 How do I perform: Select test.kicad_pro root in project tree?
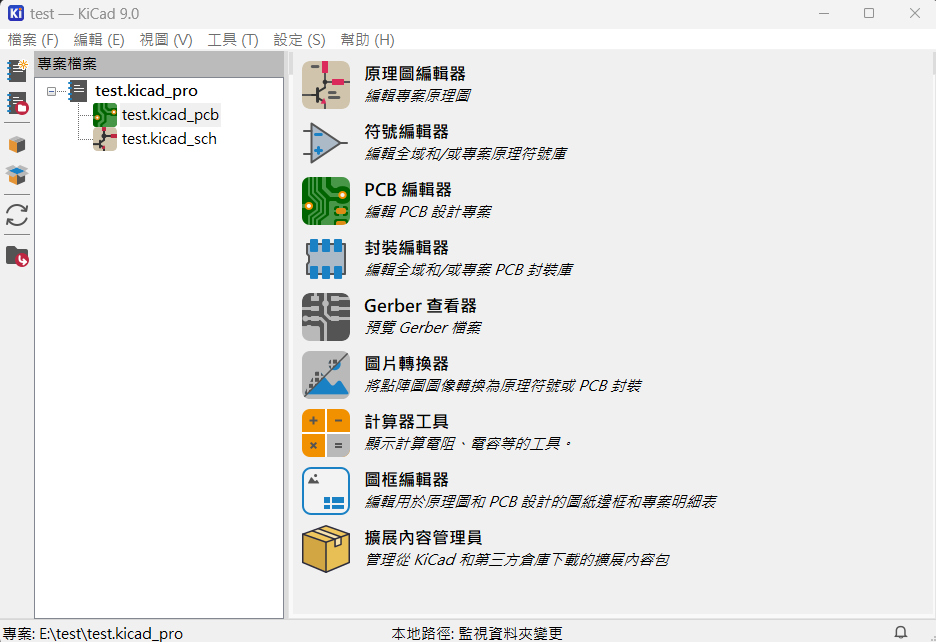146,91
